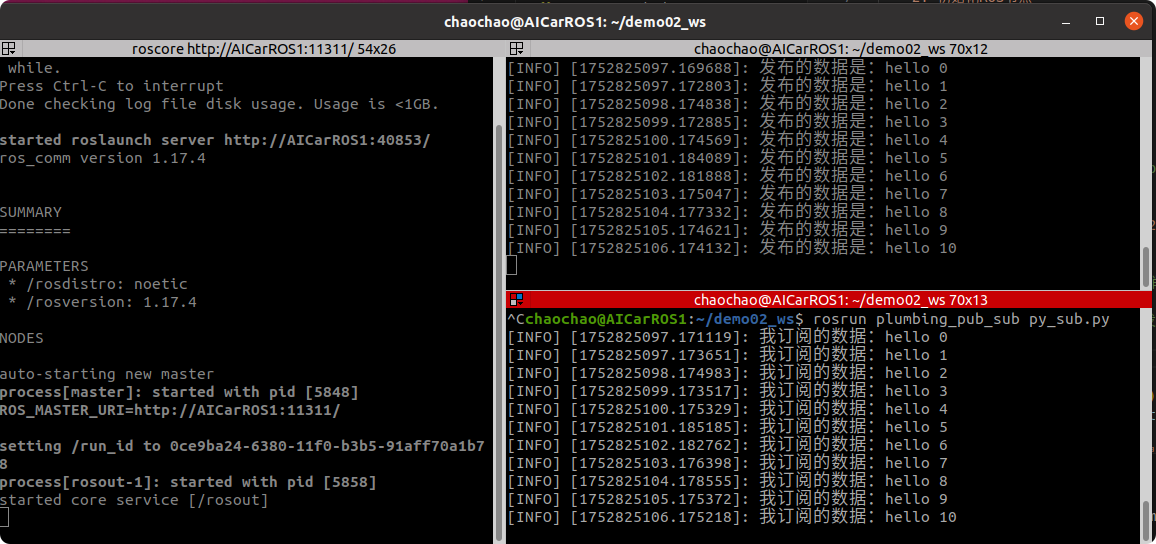Click the green "chaochao@AICarROS1" prompt text
Screen dimensions: 1156x544
coord(605,320)
